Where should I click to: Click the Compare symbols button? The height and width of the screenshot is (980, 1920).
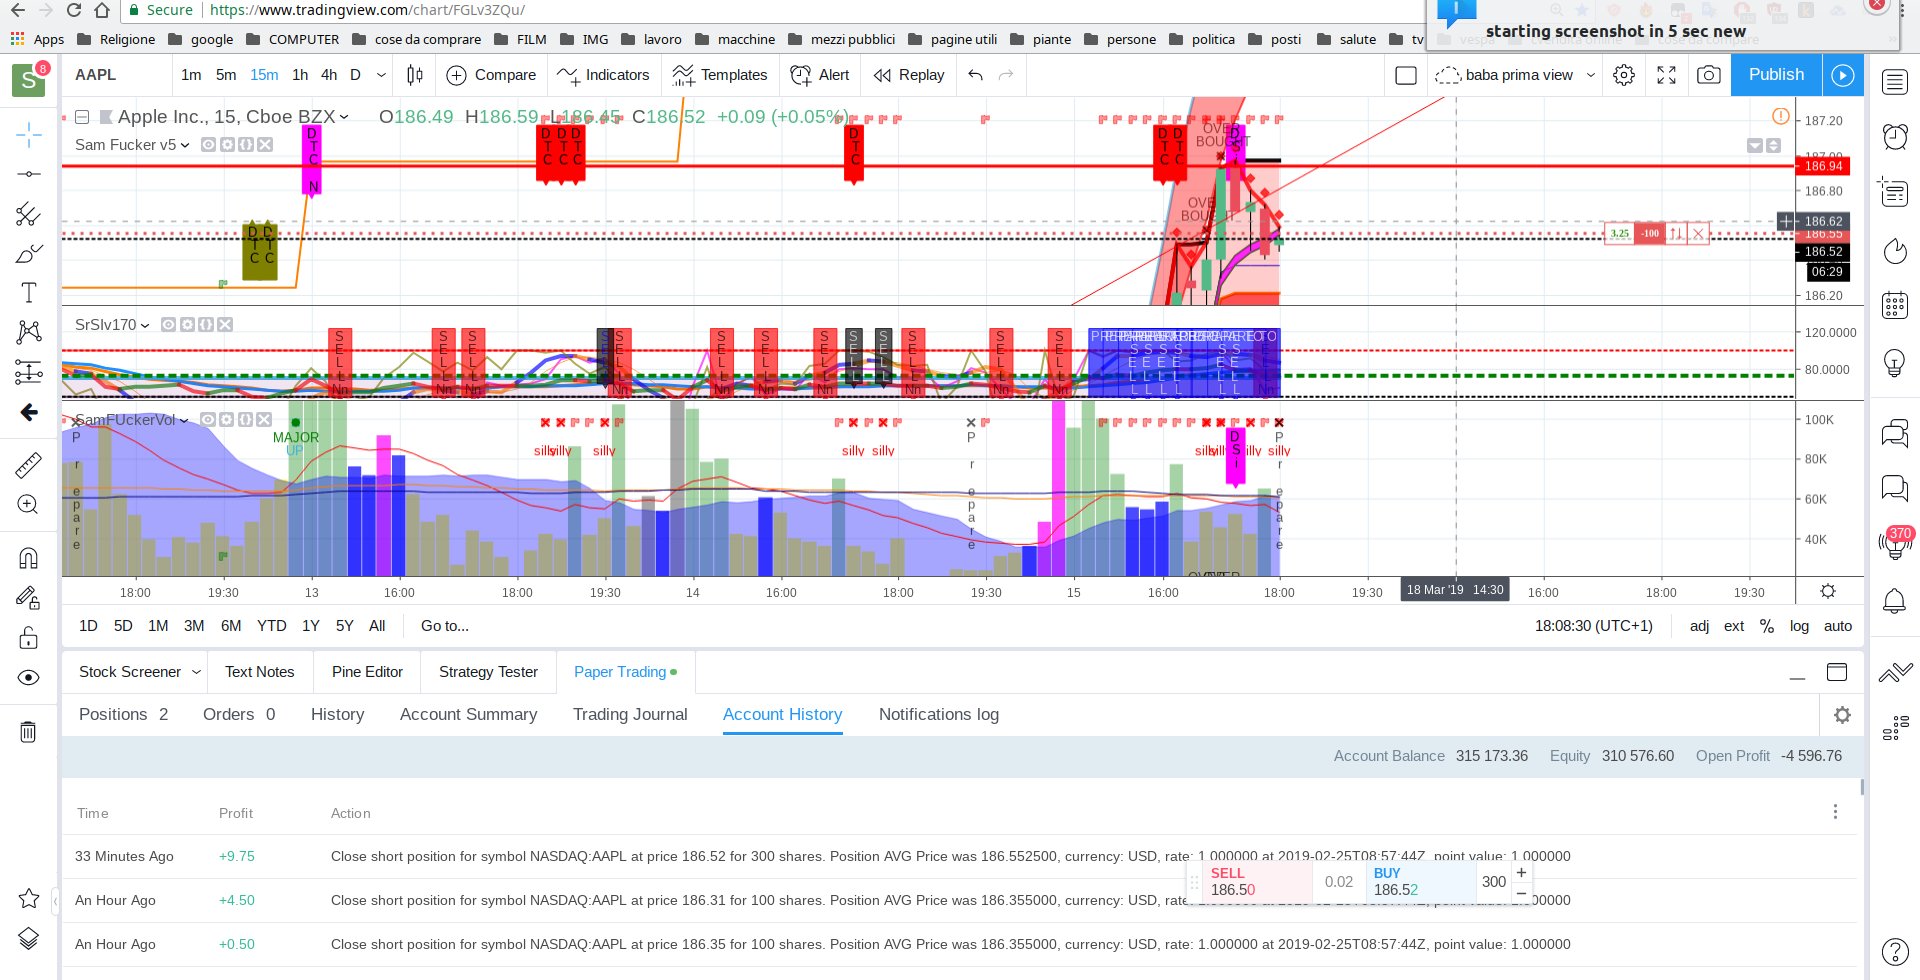point(491,75)
